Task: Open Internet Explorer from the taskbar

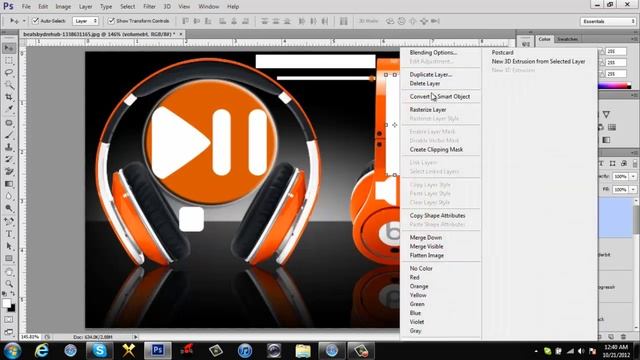Action: [x=42, y=351]
